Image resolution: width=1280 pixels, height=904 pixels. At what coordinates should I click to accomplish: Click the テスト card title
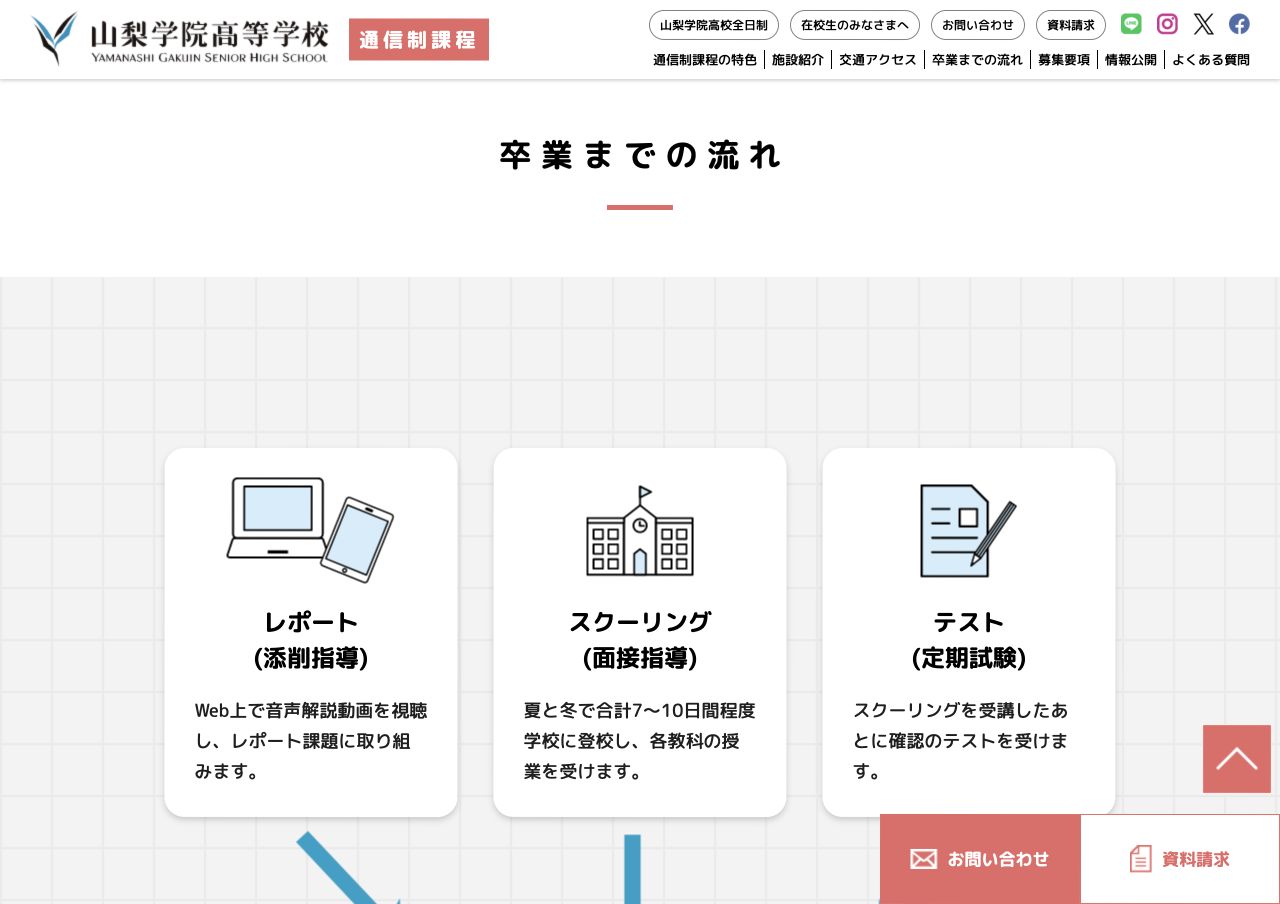pyautogui.click(x=969, y=622)
